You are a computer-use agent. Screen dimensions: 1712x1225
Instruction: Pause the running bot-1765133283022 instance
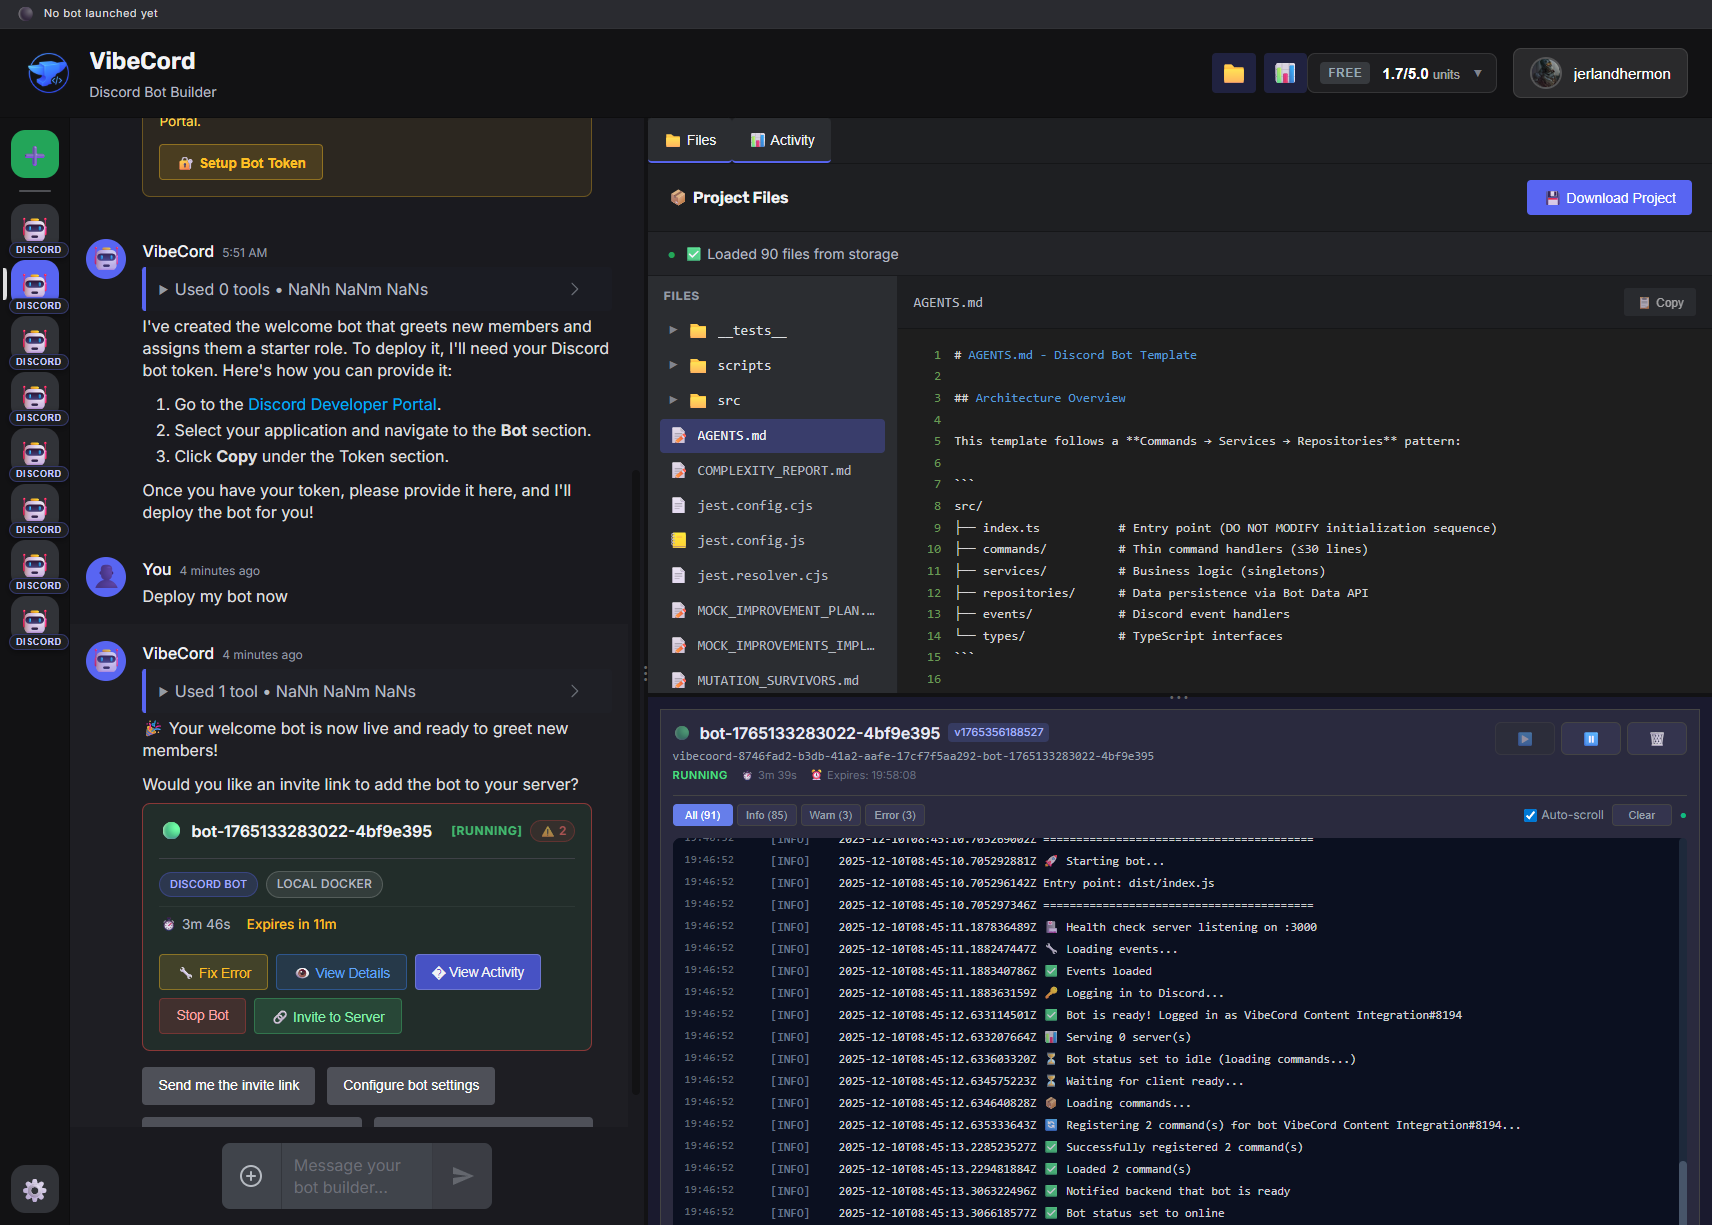pyautogui.click(x=1590, y=738)
